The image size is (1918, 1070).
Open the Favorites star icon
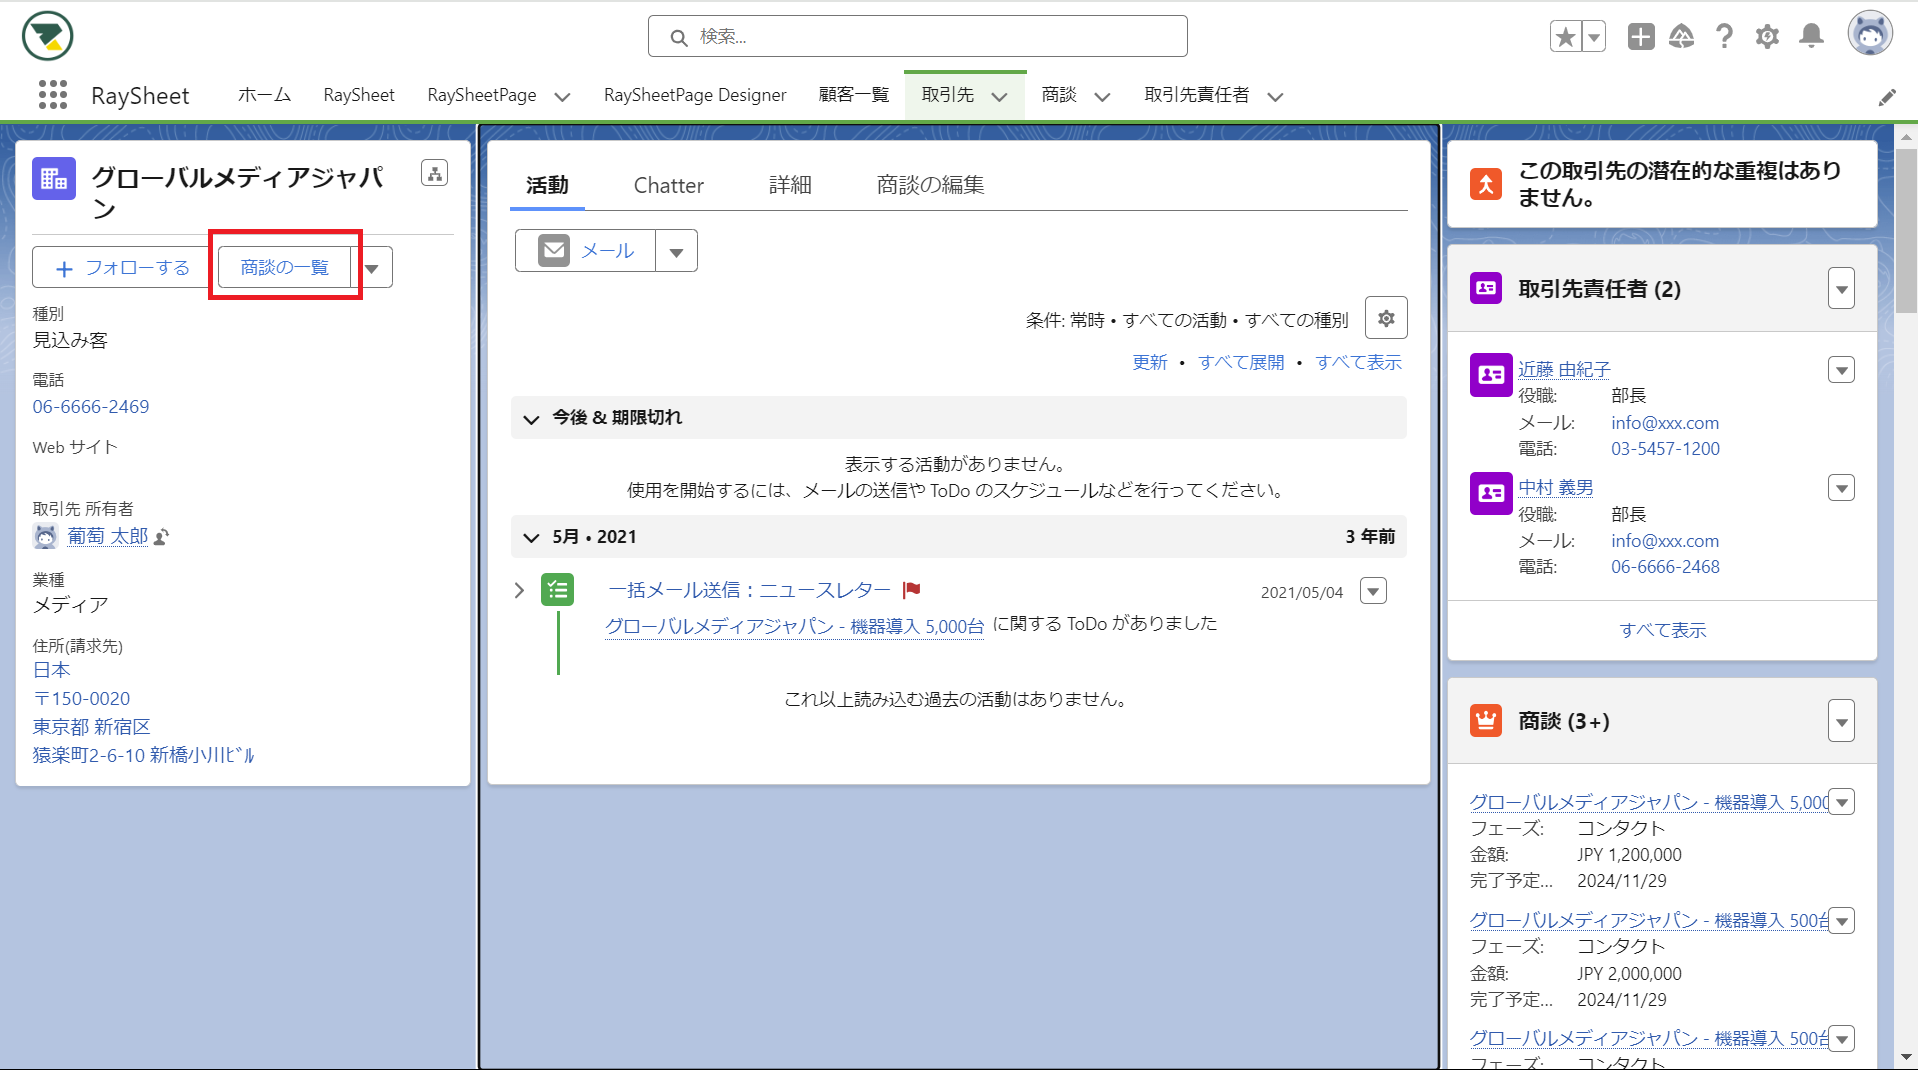(1566, 37)
